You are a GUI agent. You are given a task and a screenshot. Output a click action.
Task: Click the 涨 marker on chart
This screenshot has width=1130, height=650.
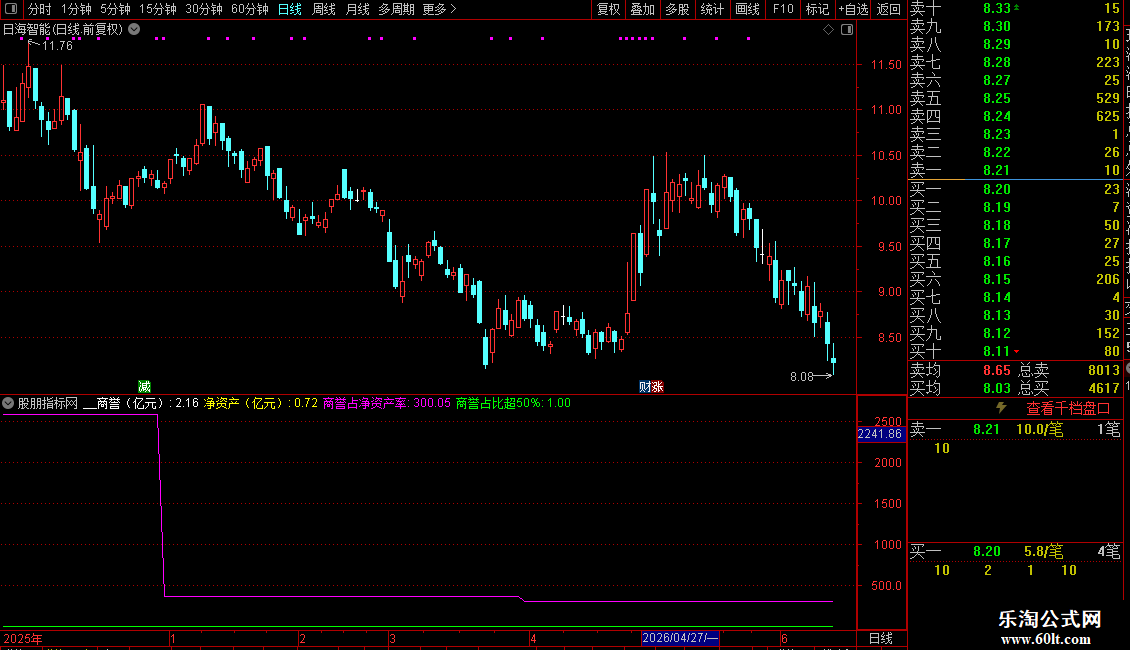(657, 386)
